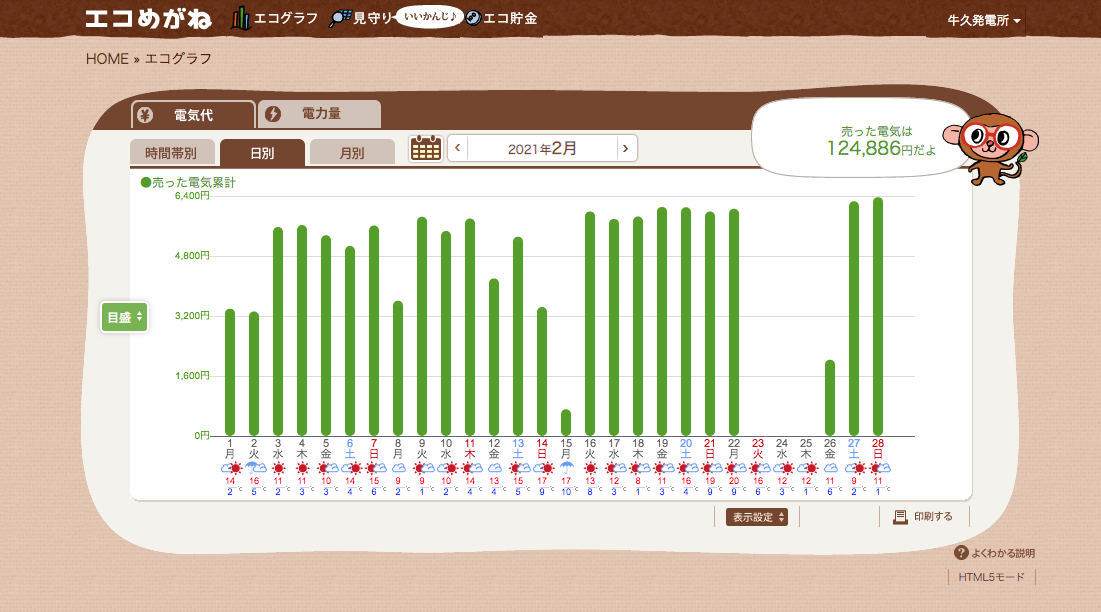The image size is (1101, 612).
Task: Click the day 27 土 date label
Action: [x=854, y=448]
